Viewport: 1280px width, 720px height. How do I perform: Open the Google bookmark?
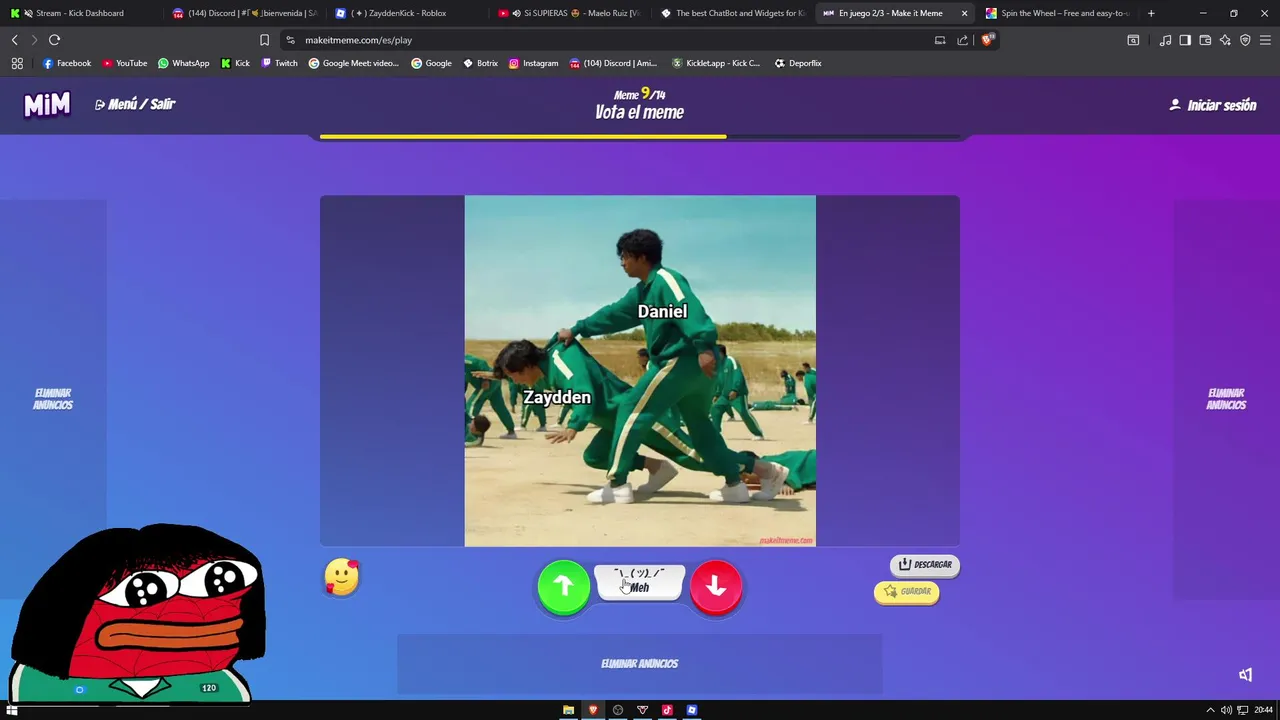coord(431,63)
